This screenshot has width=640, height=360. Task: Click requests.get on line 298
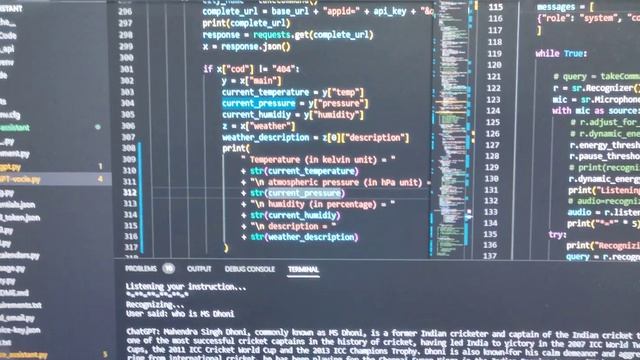281,35
